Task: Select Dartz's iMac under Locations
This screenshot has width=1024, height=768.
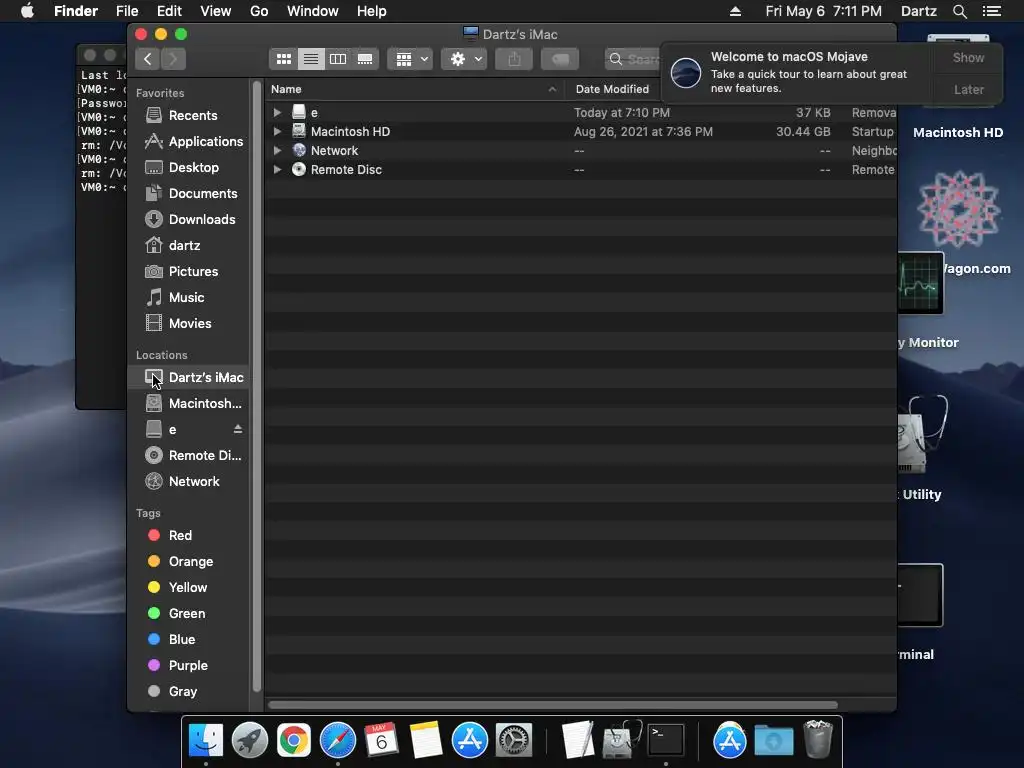Action: 189,377
